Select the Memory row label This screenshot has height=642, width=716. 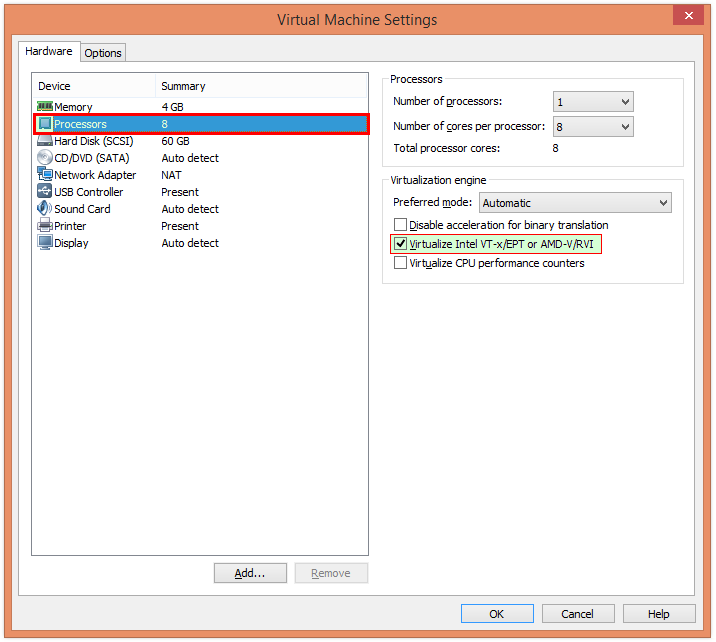pos(73,107)
